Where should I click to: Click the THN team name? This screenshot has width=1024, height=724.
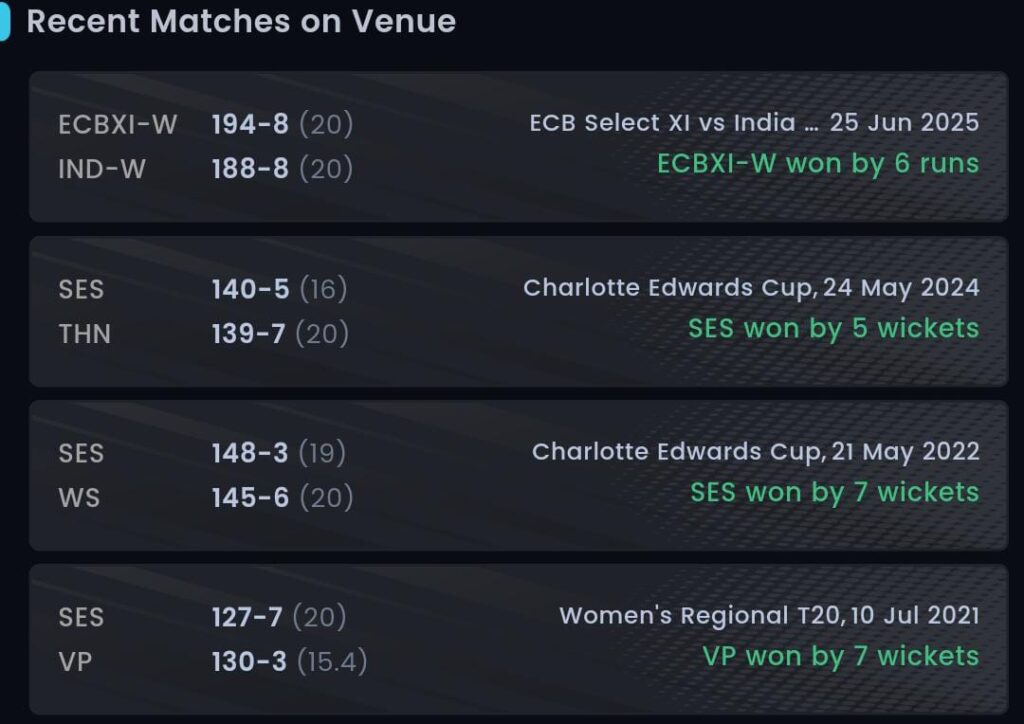point(85,334)
